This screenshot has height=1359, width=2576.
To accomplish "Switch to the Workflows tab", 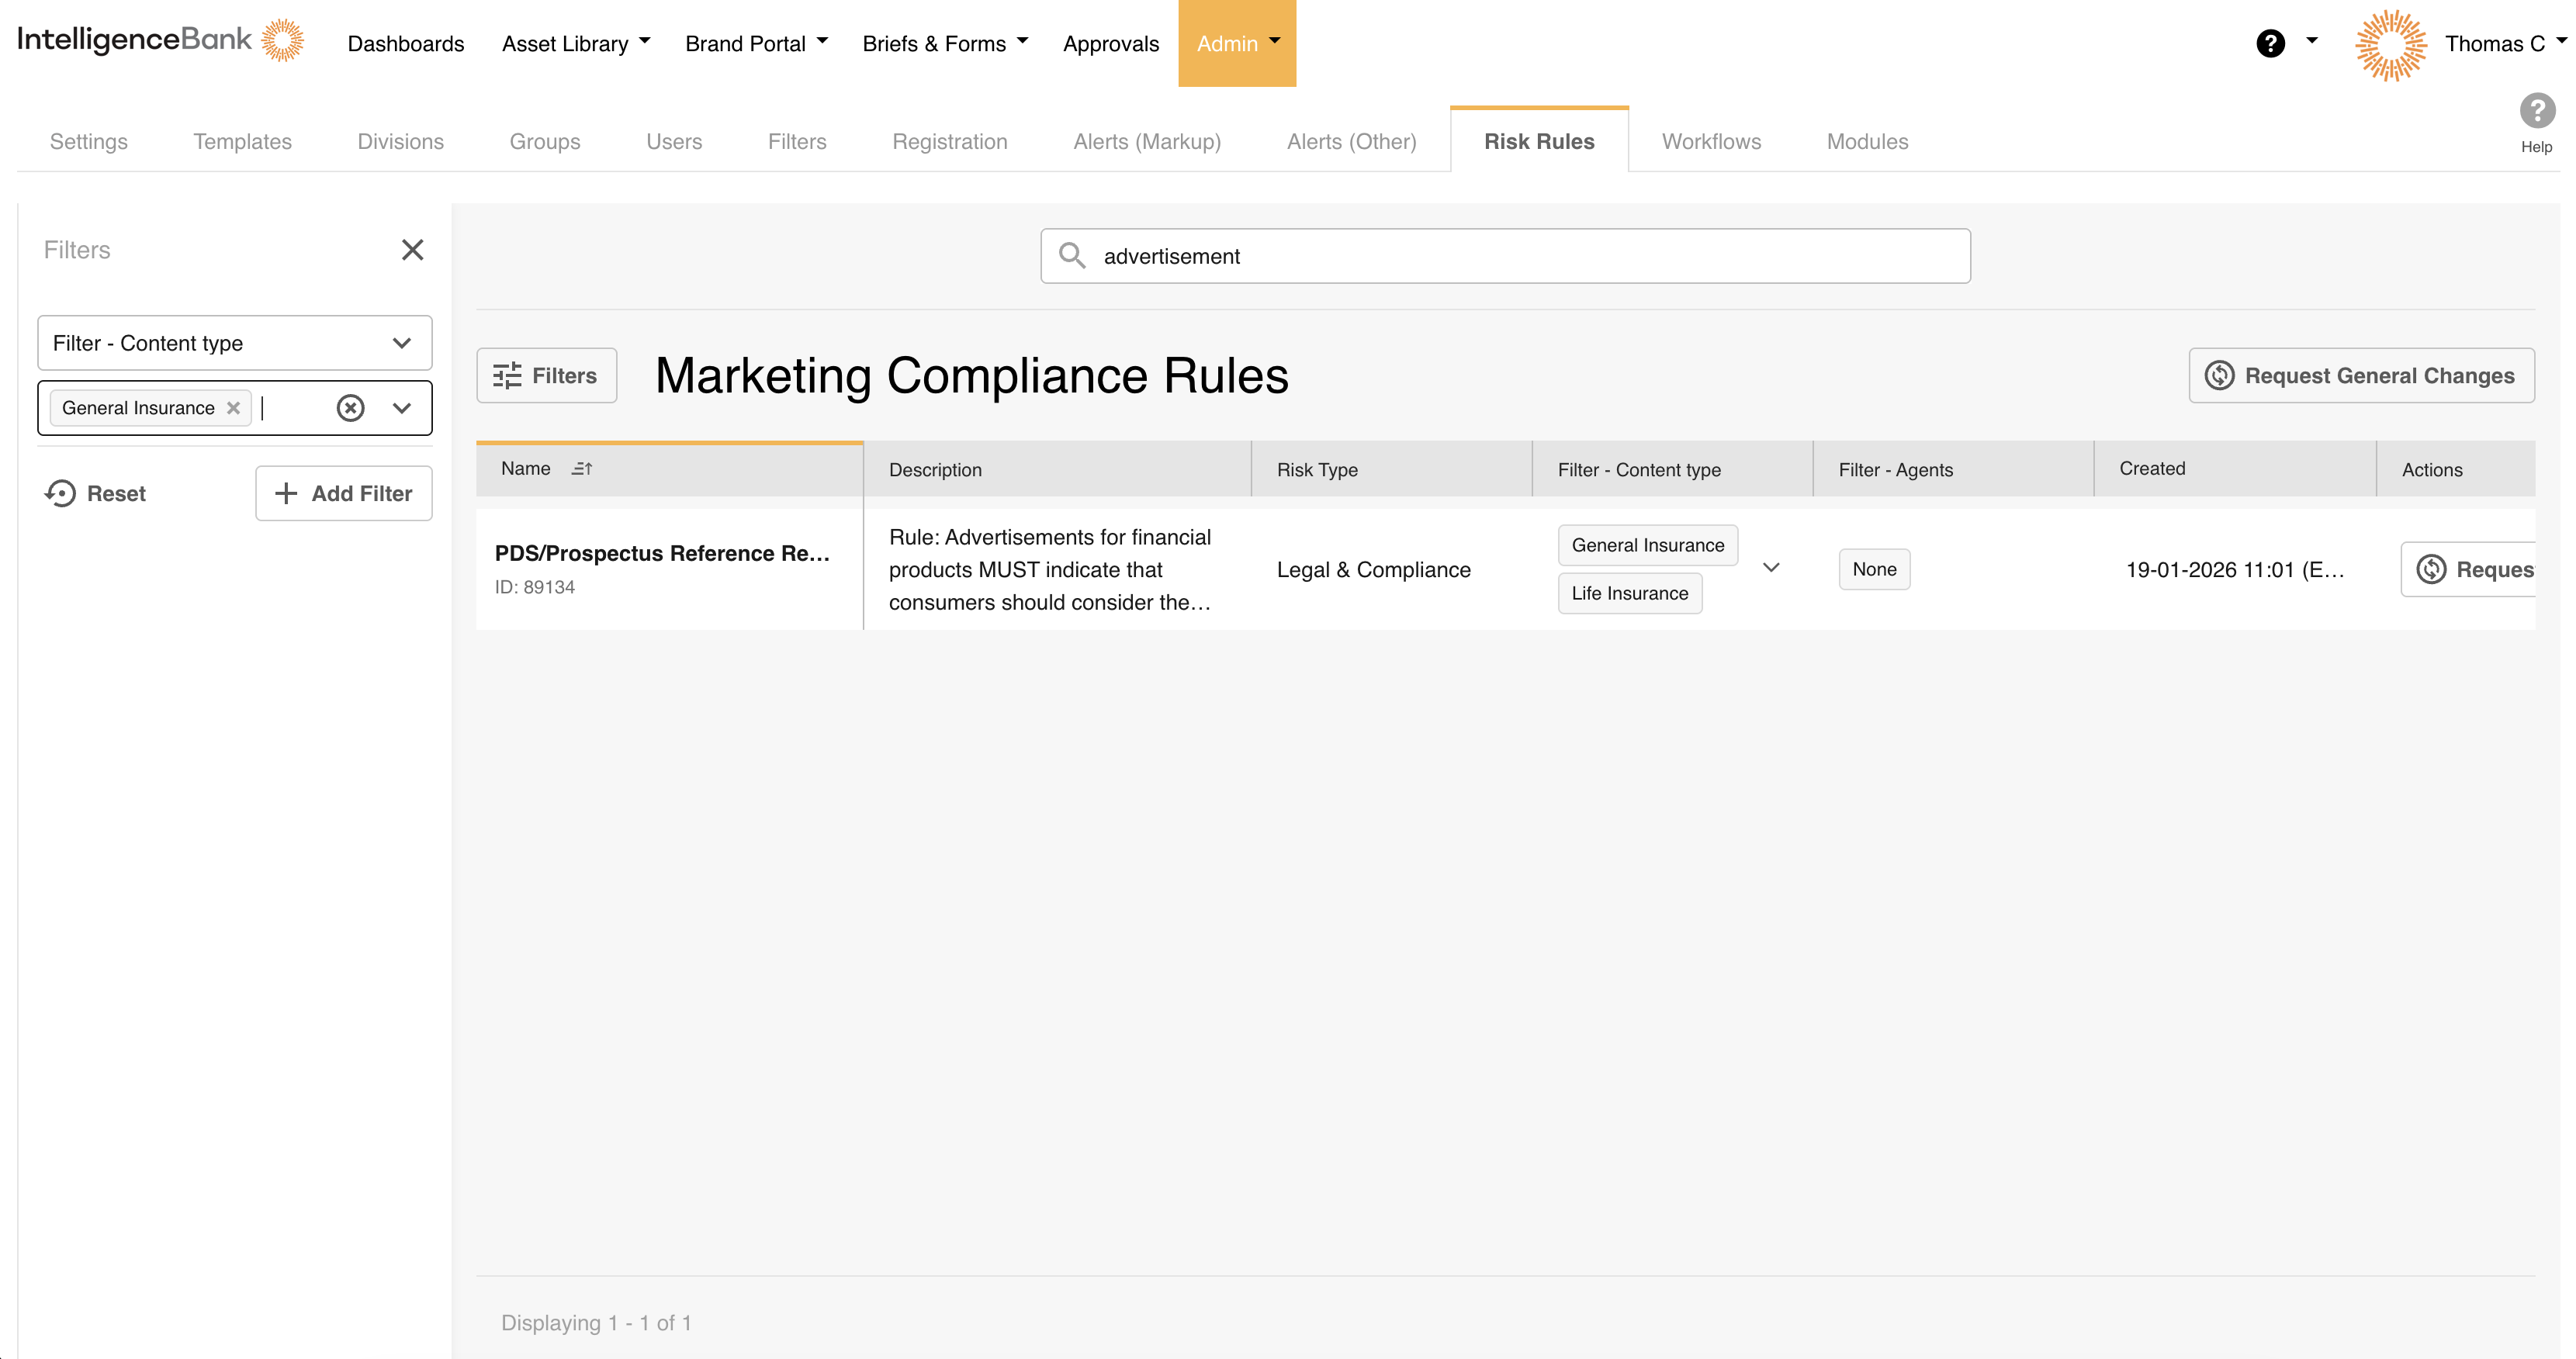I will (1710, 141).
